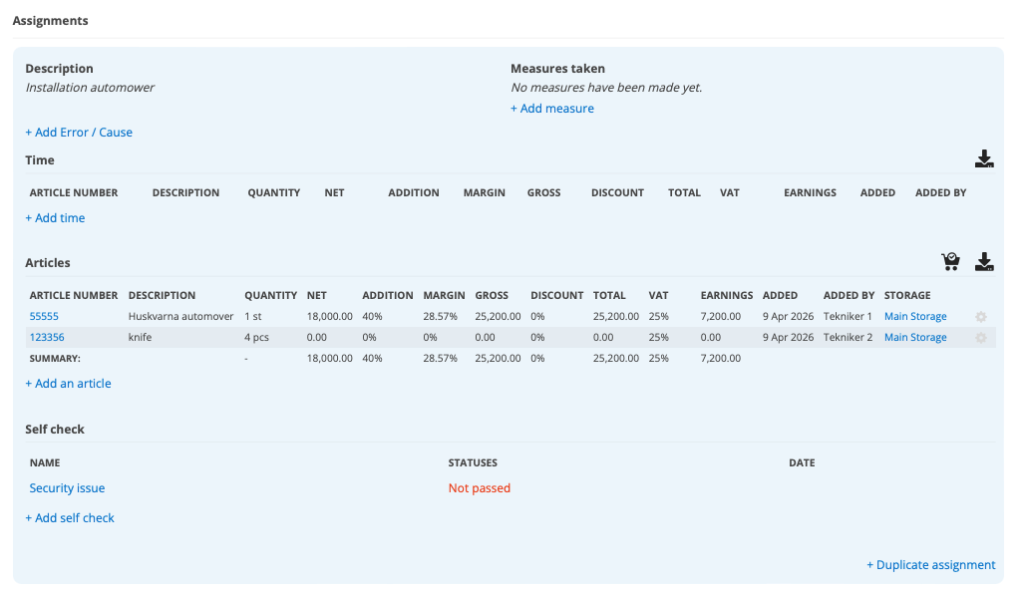Click the 'Huskvarna automover' description cell
The height and width of the screenshot is (596, 1024).
(x=181, y=316)
